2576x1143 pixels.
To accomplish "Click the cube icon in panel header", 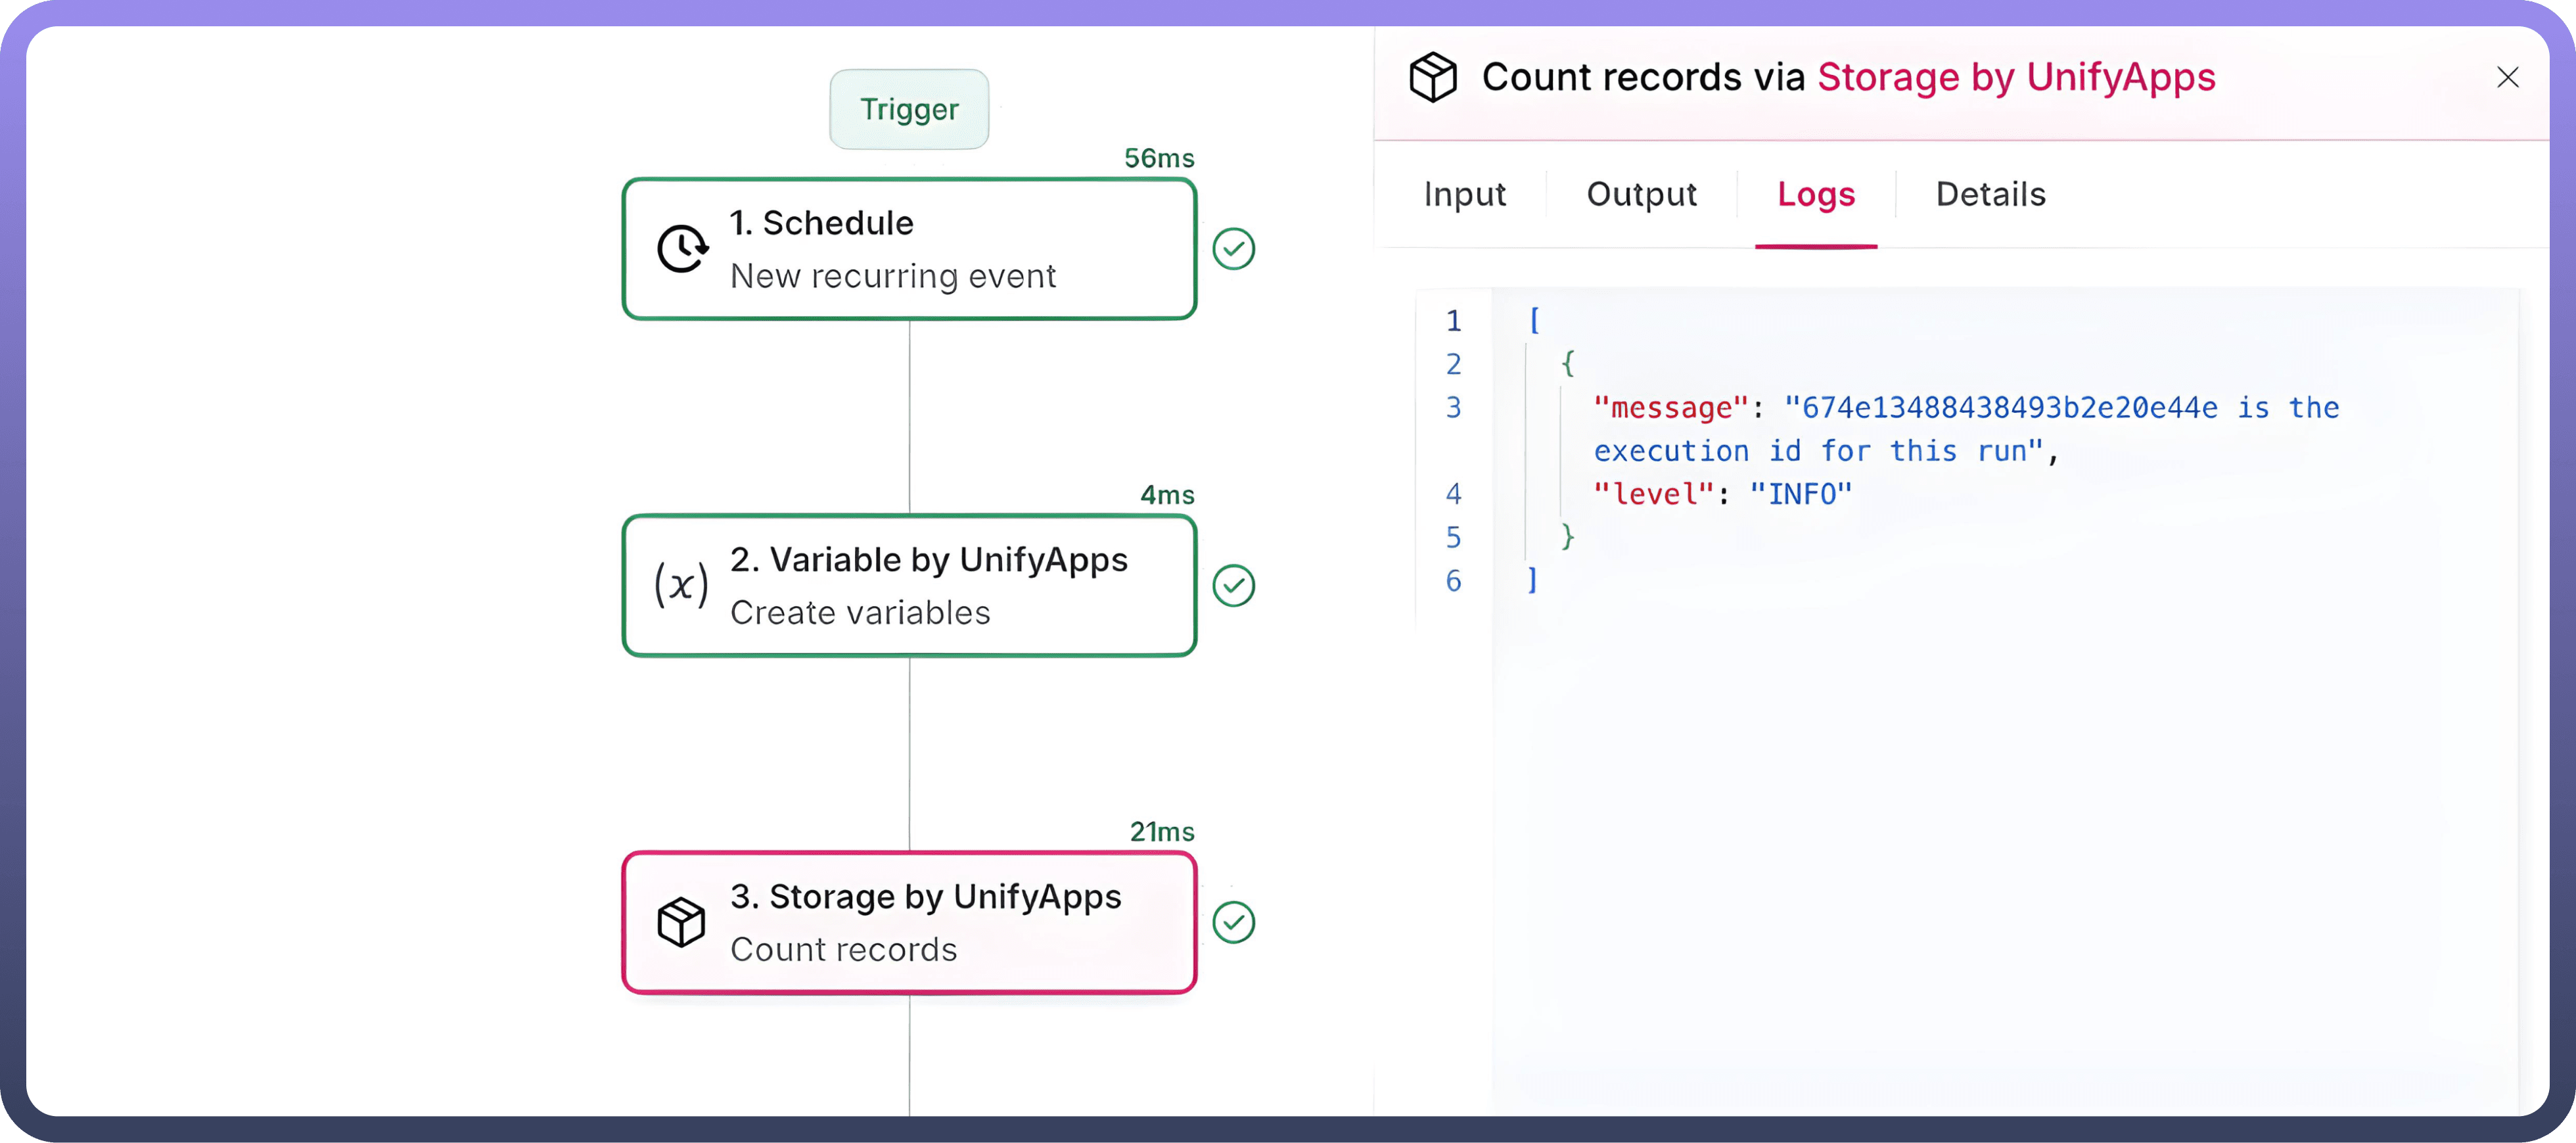I will pos(1432,77).
